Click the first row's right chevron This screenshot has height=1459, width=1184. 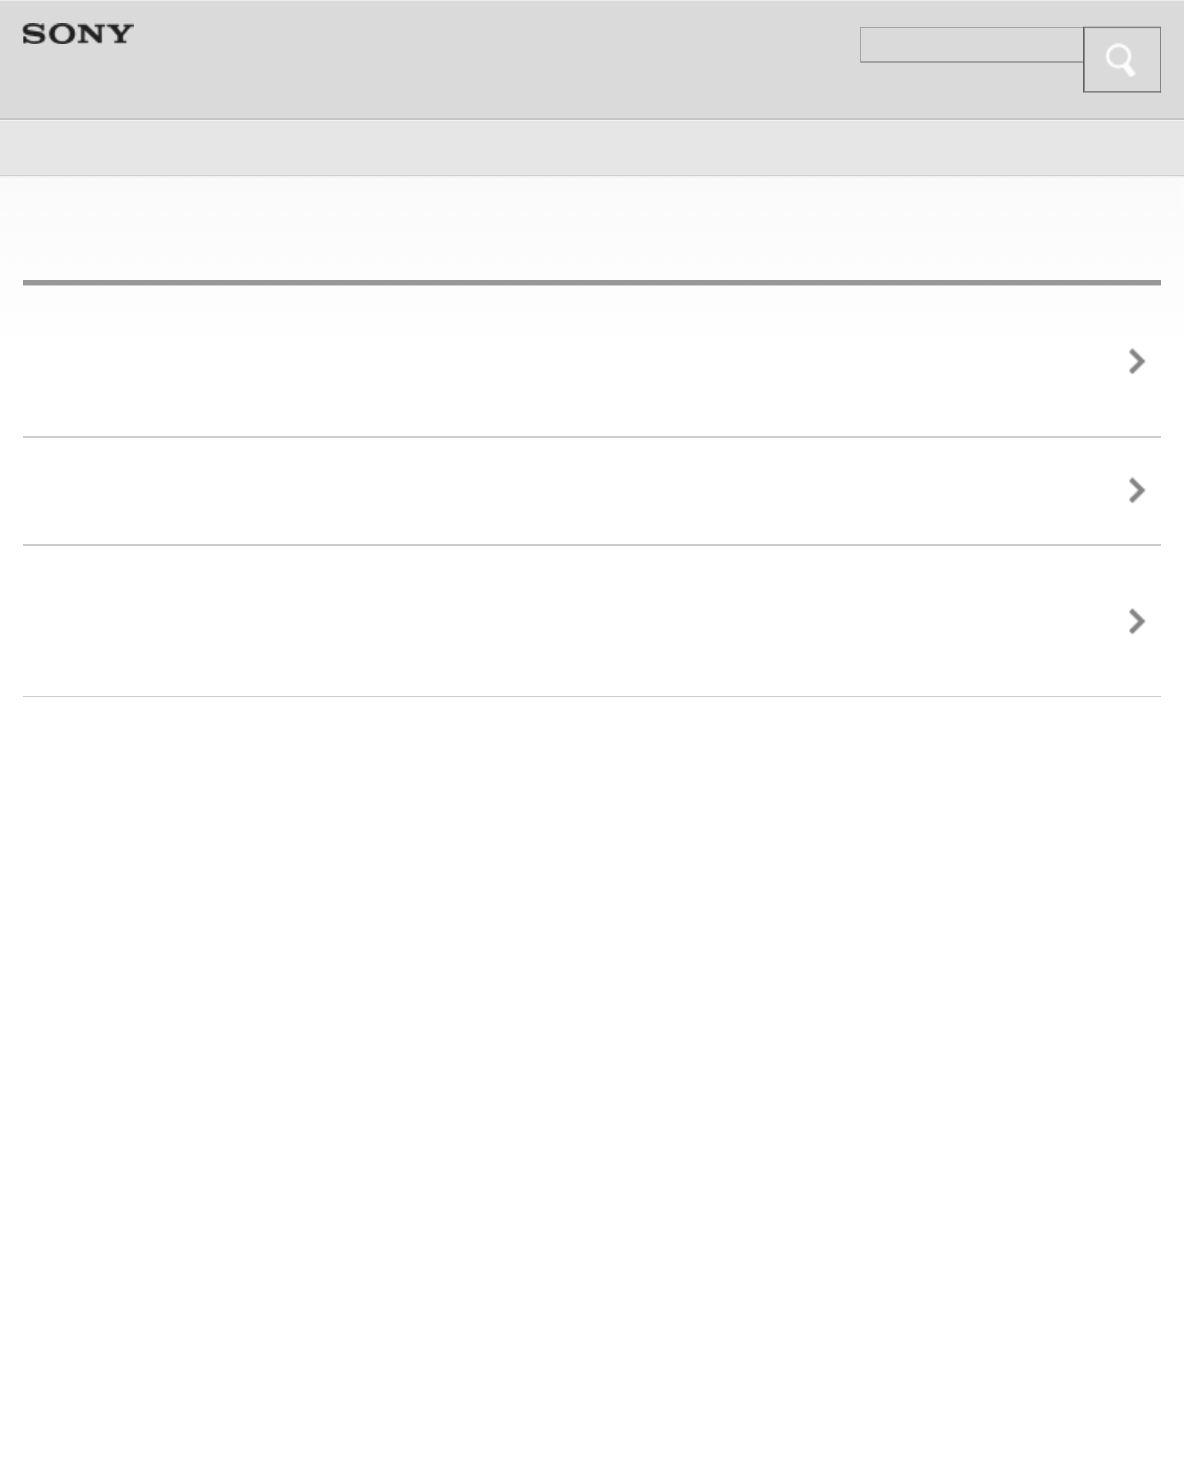(1136, 361)
